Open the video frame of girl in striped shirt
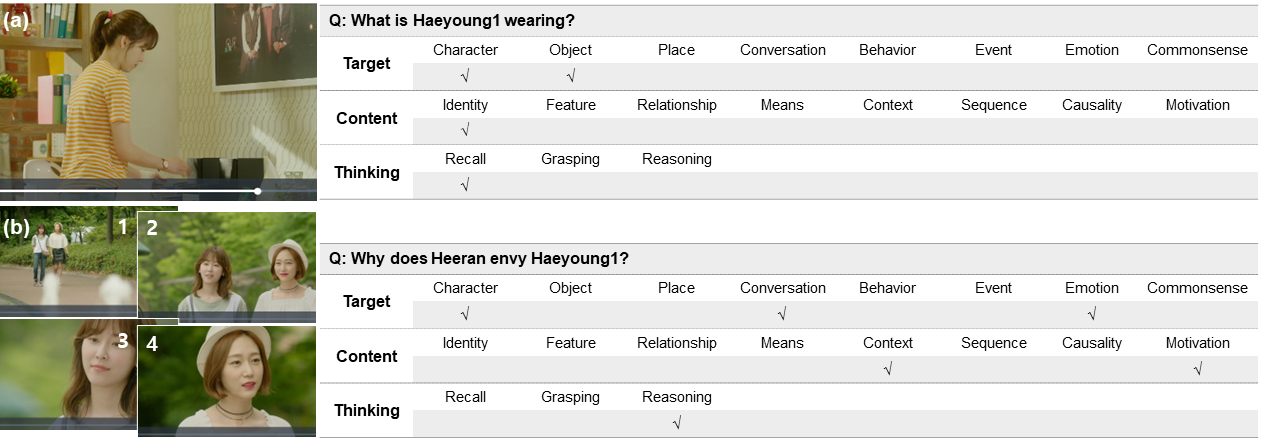 158,95
